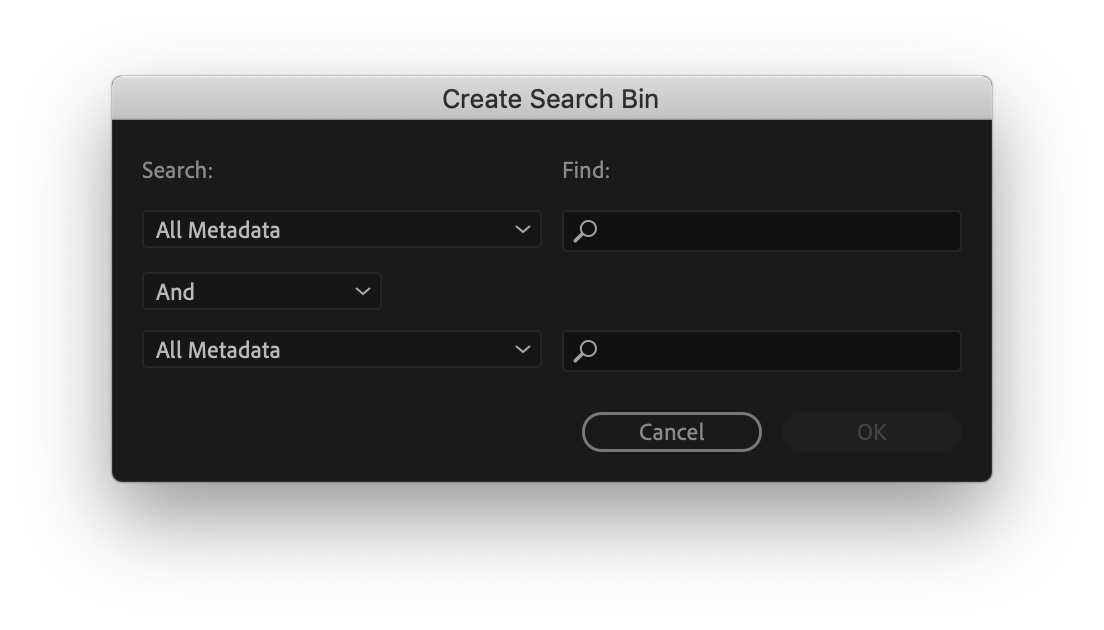Click the chevron arrow on the first metadata dropdown
This screenshot has width=1104, height=630.
(x=522, y=230)
